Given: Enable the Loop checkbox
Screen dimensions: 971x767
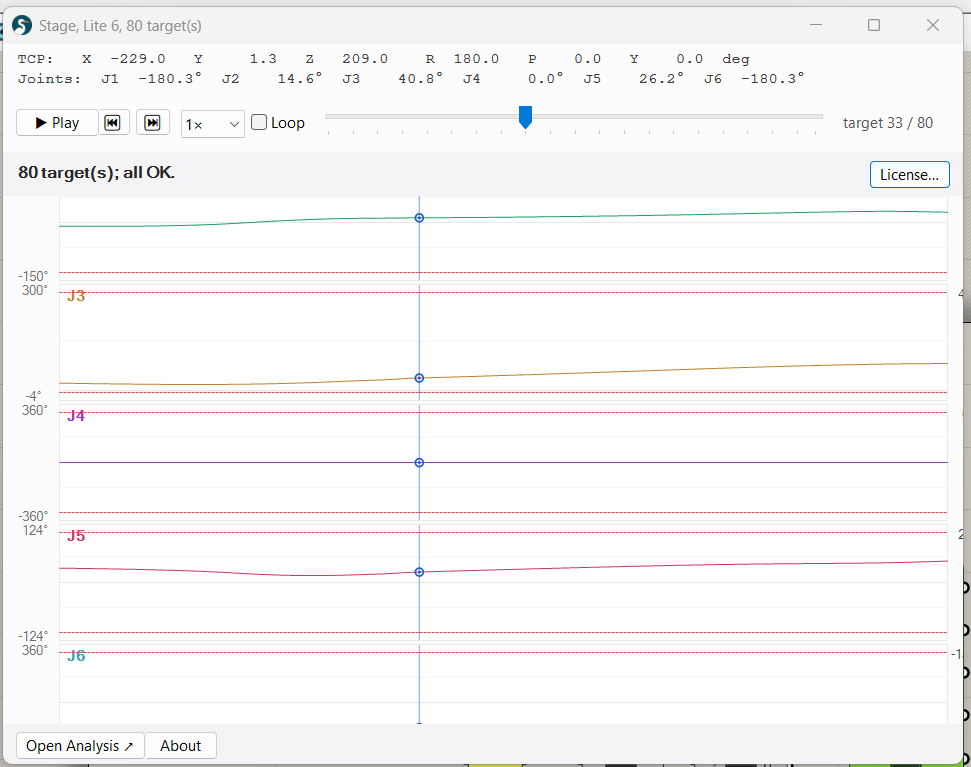Looking at the screenshot, I should pos(259,123).
